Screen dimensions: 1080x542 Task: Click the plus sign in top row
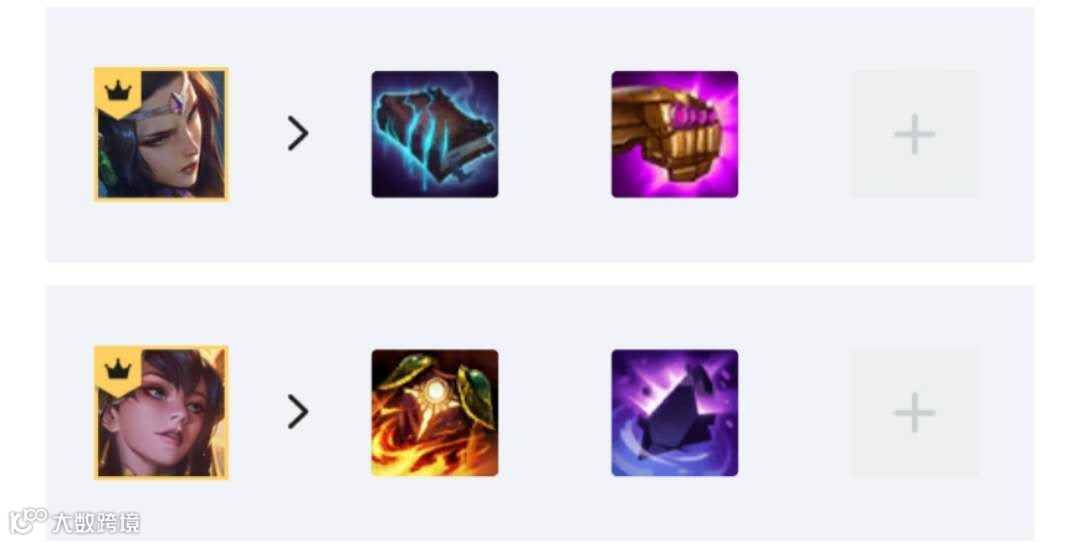914,134
